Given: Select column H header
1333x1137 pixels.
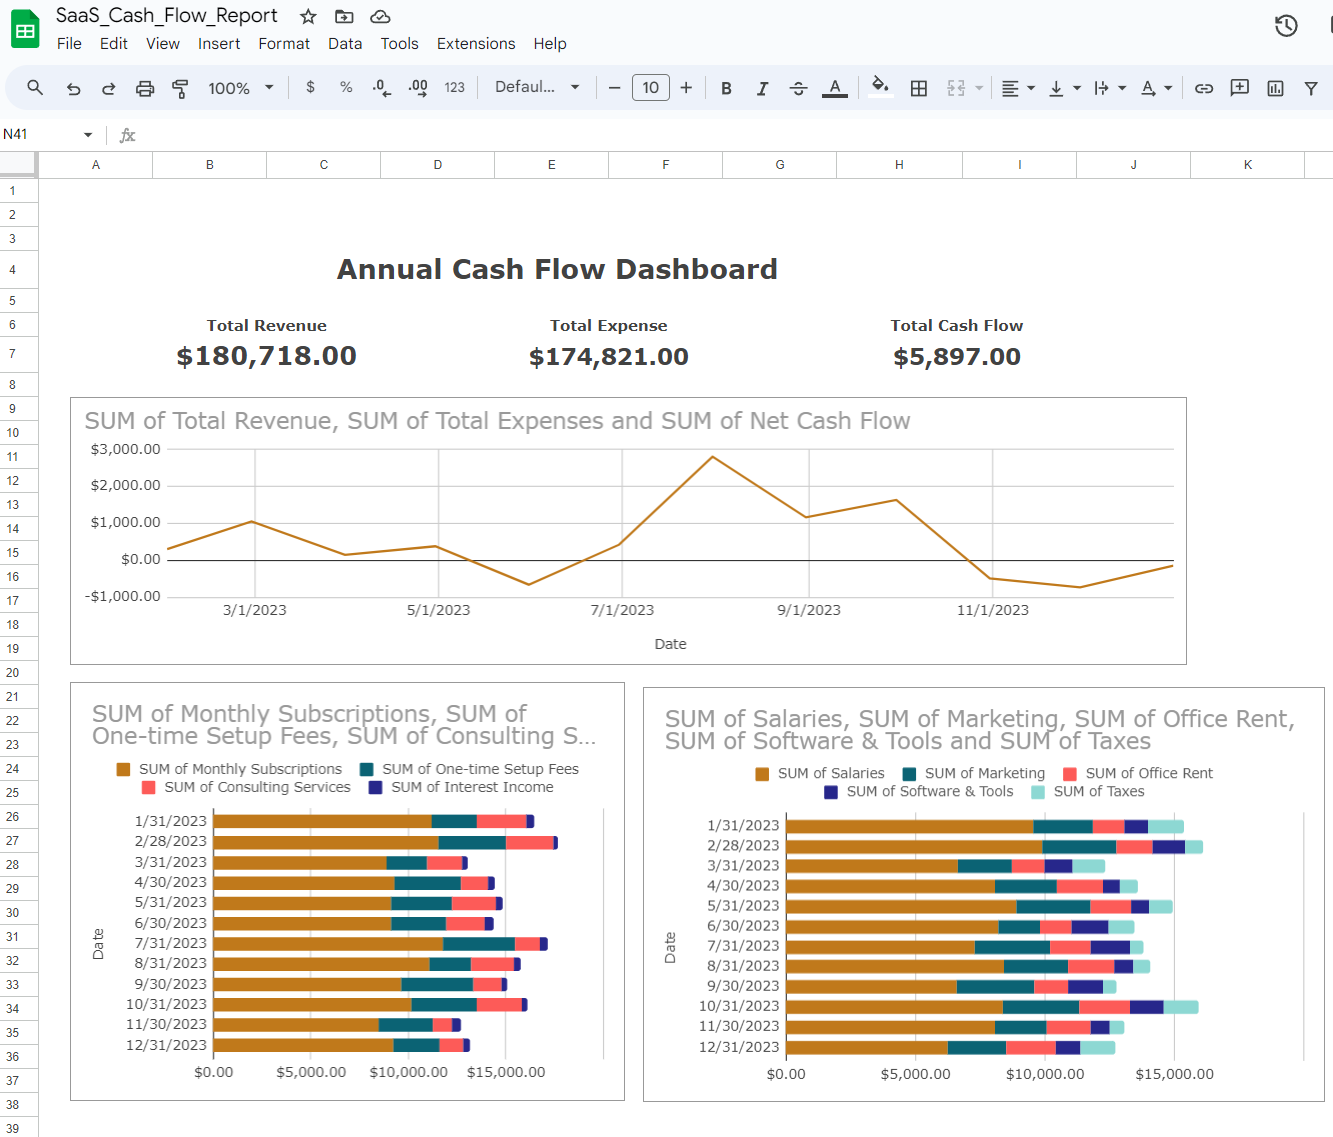Looking at the screenshot, I should pos(899,165).
